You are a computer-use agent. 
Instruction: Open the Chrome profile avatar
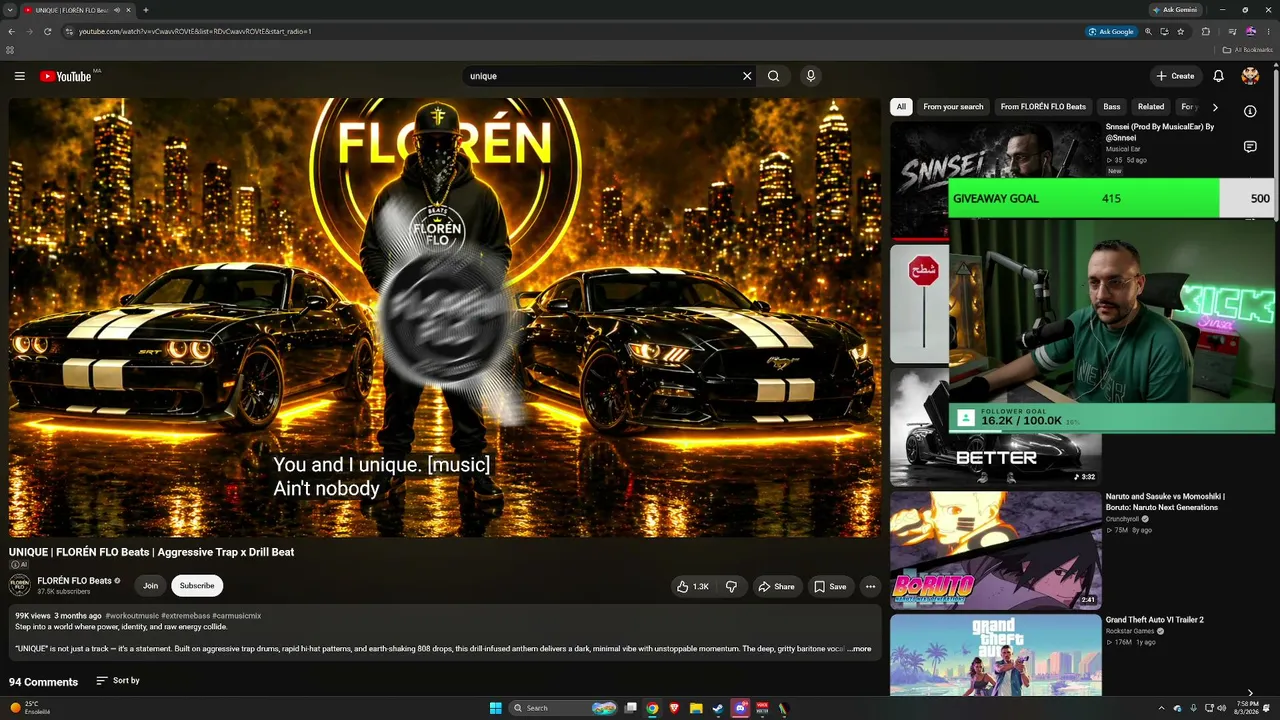(1250, 32)
